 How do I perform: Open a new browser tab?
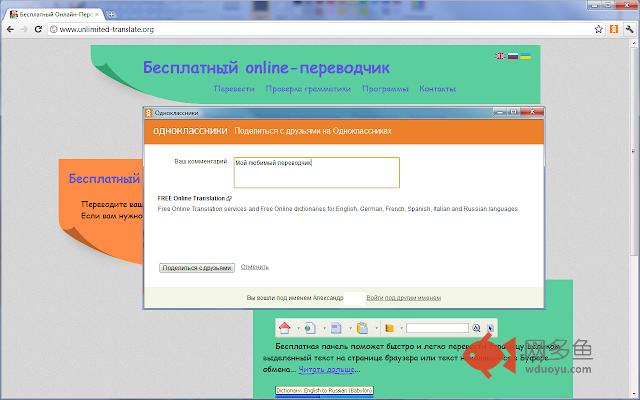click(111, 14)
